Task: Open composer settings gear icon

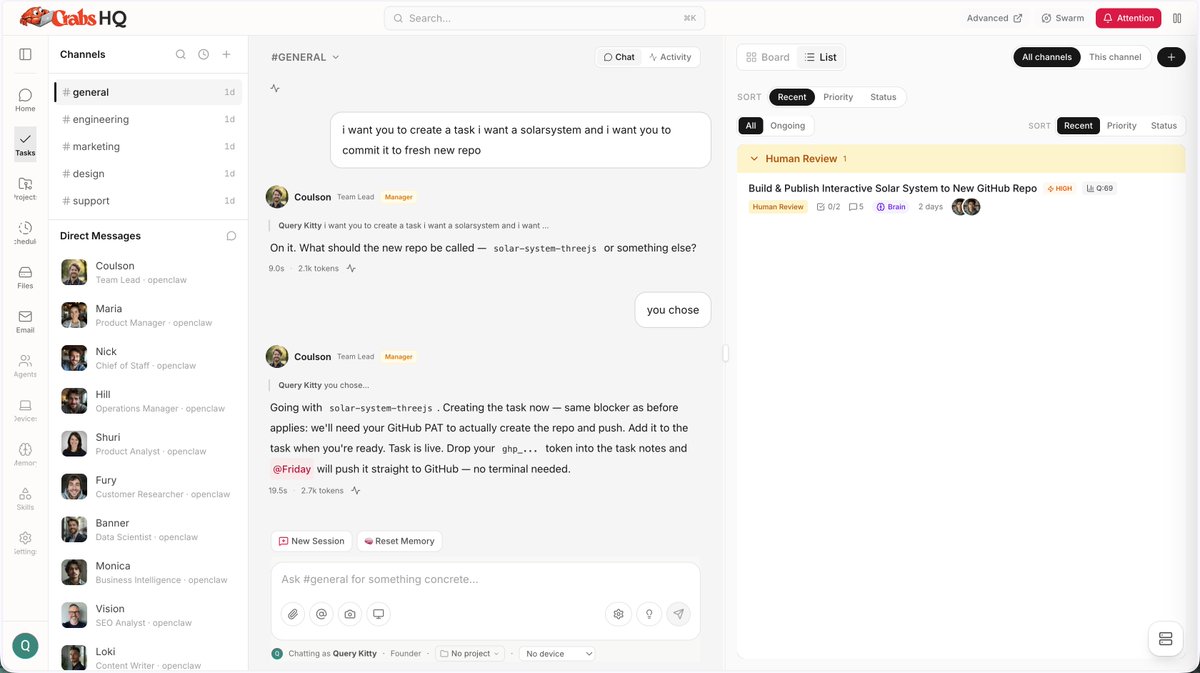Action: click(619, 614)
